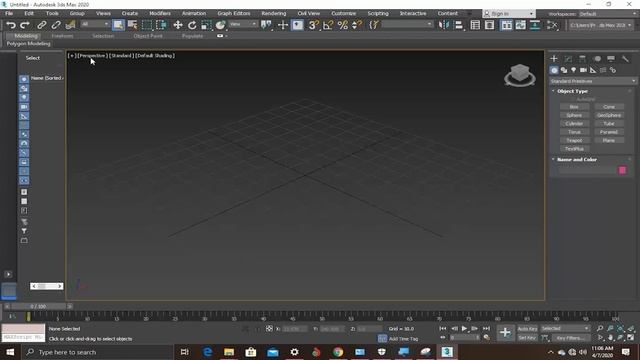Screen dimensions: 640x360
Task: Click the Teapot object type button
Action: coord(574,140)
